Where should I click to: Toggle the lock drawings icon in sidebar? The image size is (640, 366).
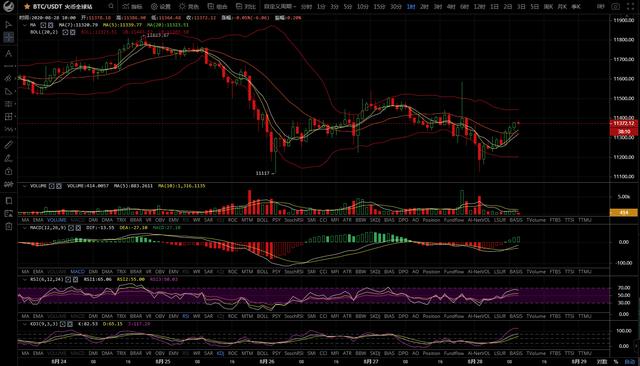9,171
